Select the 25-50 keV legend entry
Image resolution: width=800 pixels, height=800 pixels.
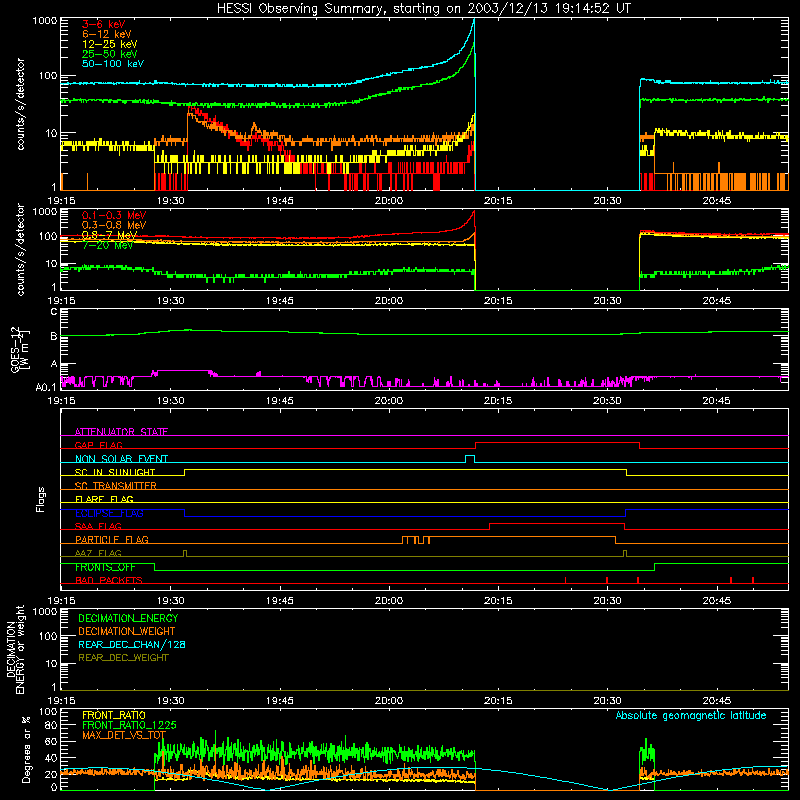coord(110,54)
